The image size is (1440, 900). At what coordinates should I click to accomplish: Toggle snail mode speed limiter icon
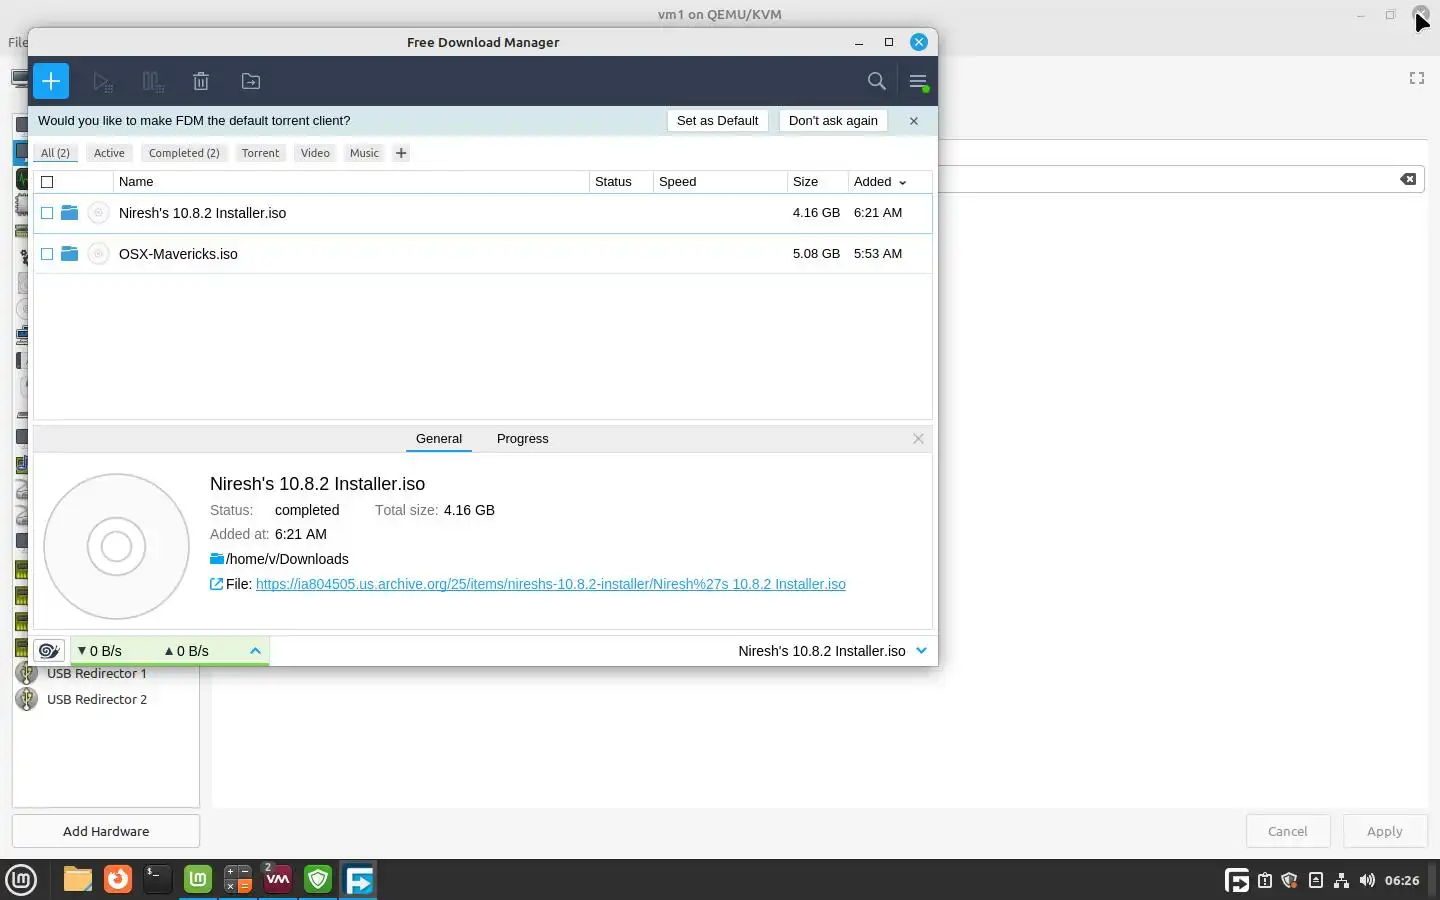(49, 651)
